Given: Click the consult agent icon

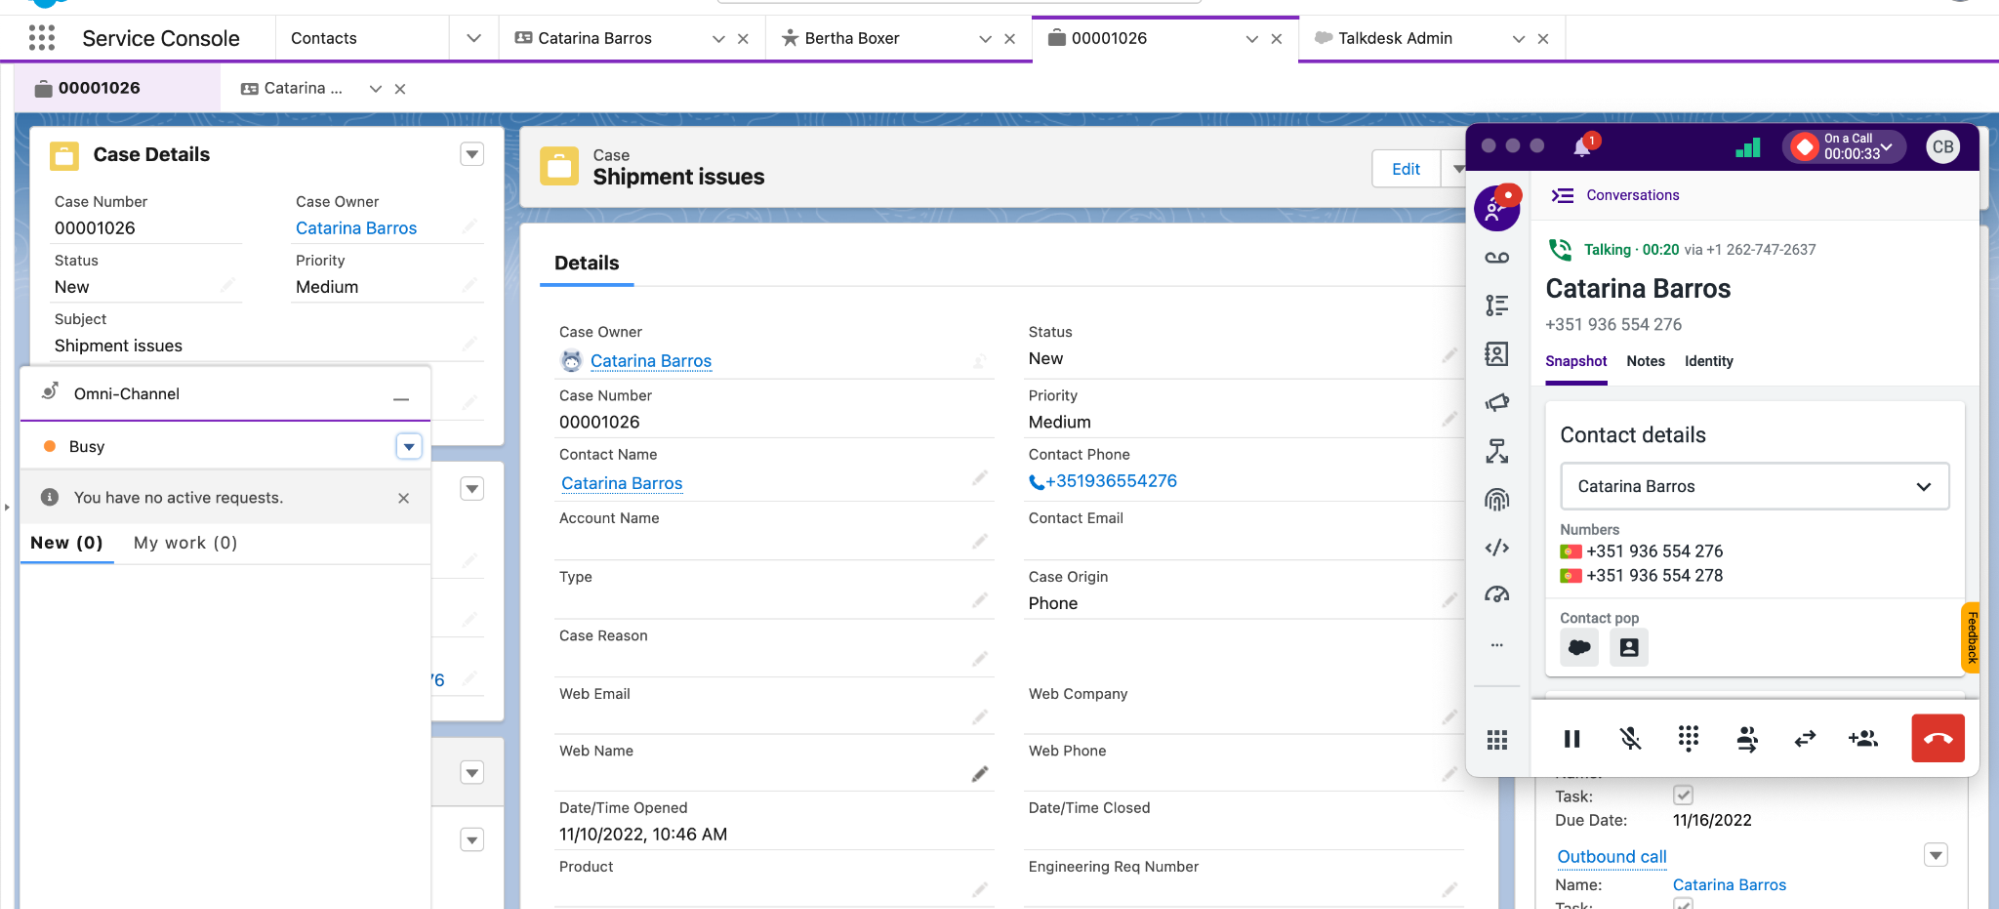Looking at the screenshot, I should [1746, 739].
